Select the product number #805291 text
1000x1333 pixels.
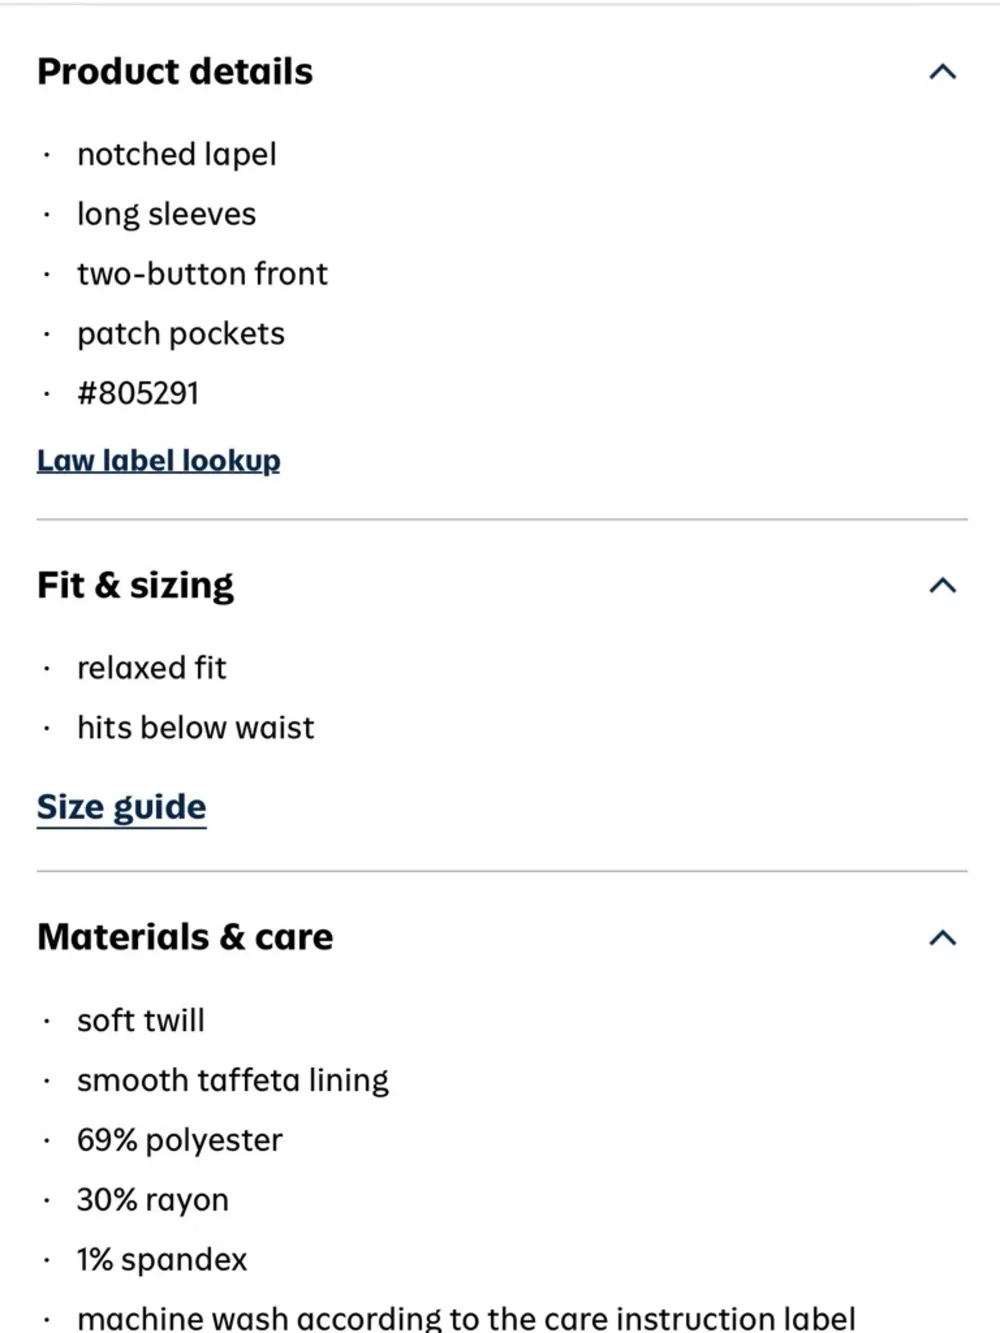click(138, 393)
